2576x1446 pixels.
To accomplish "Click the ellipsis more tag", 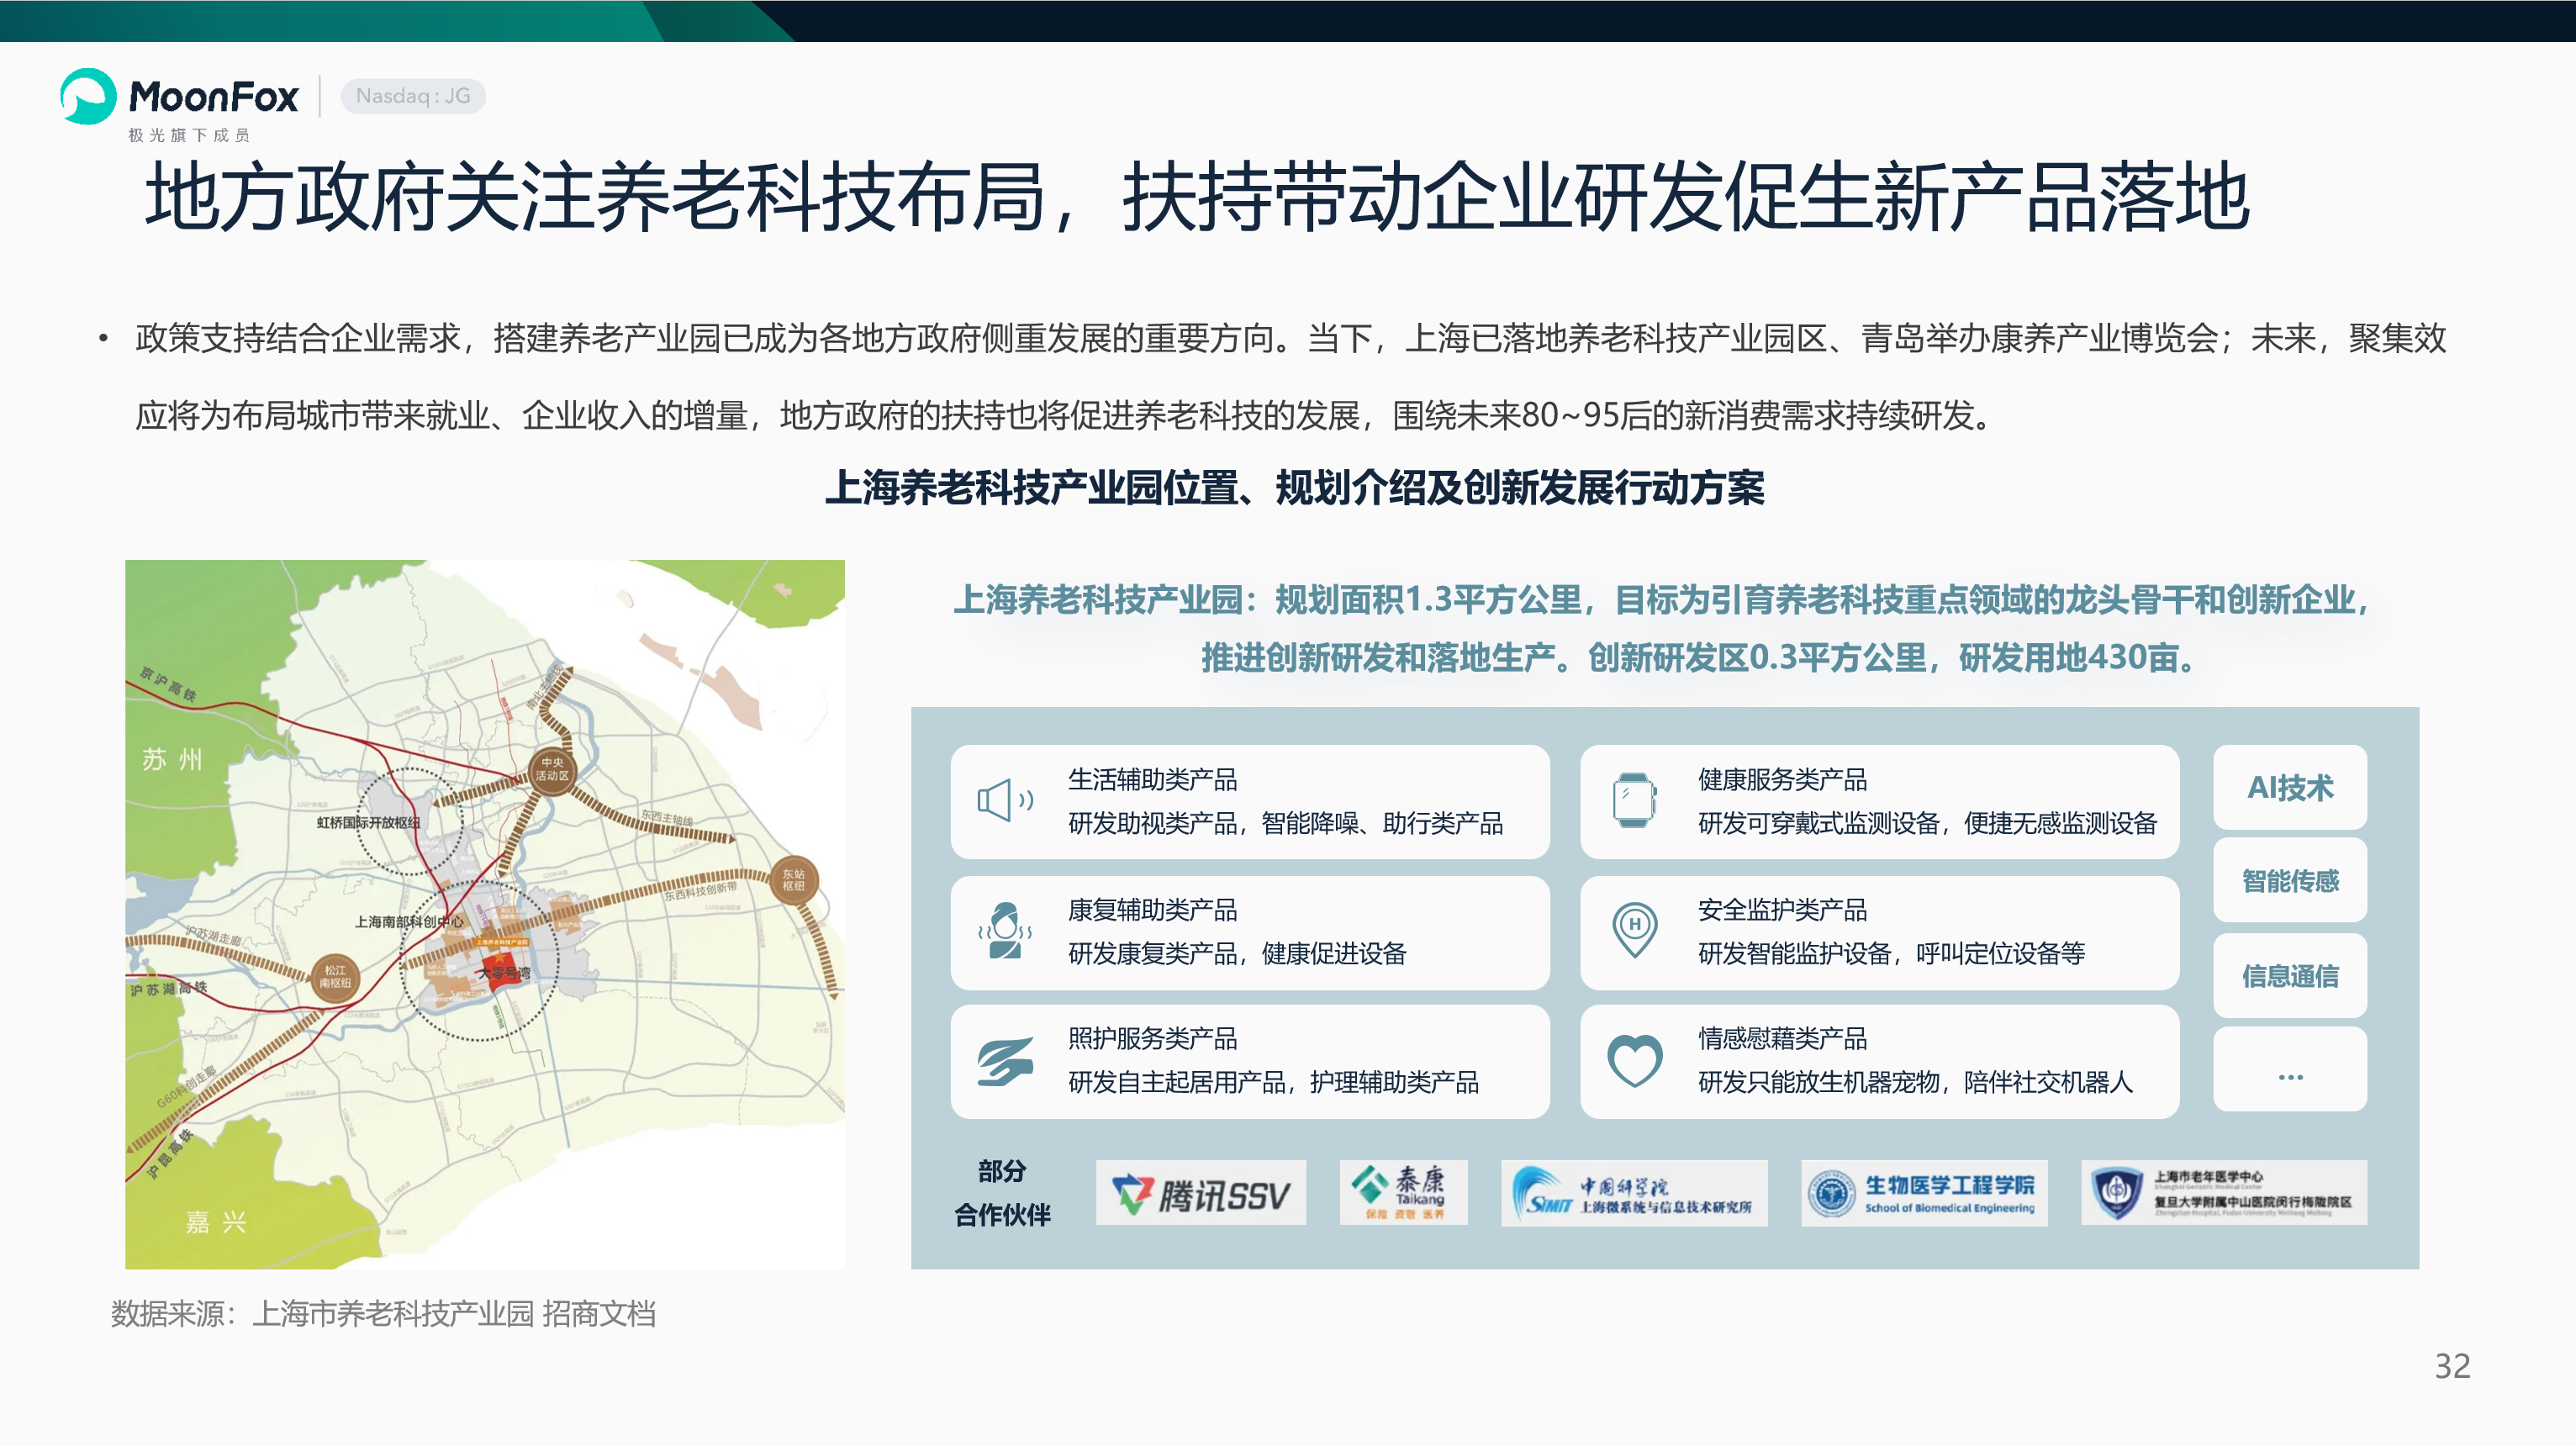I will pos(2290,1069).
